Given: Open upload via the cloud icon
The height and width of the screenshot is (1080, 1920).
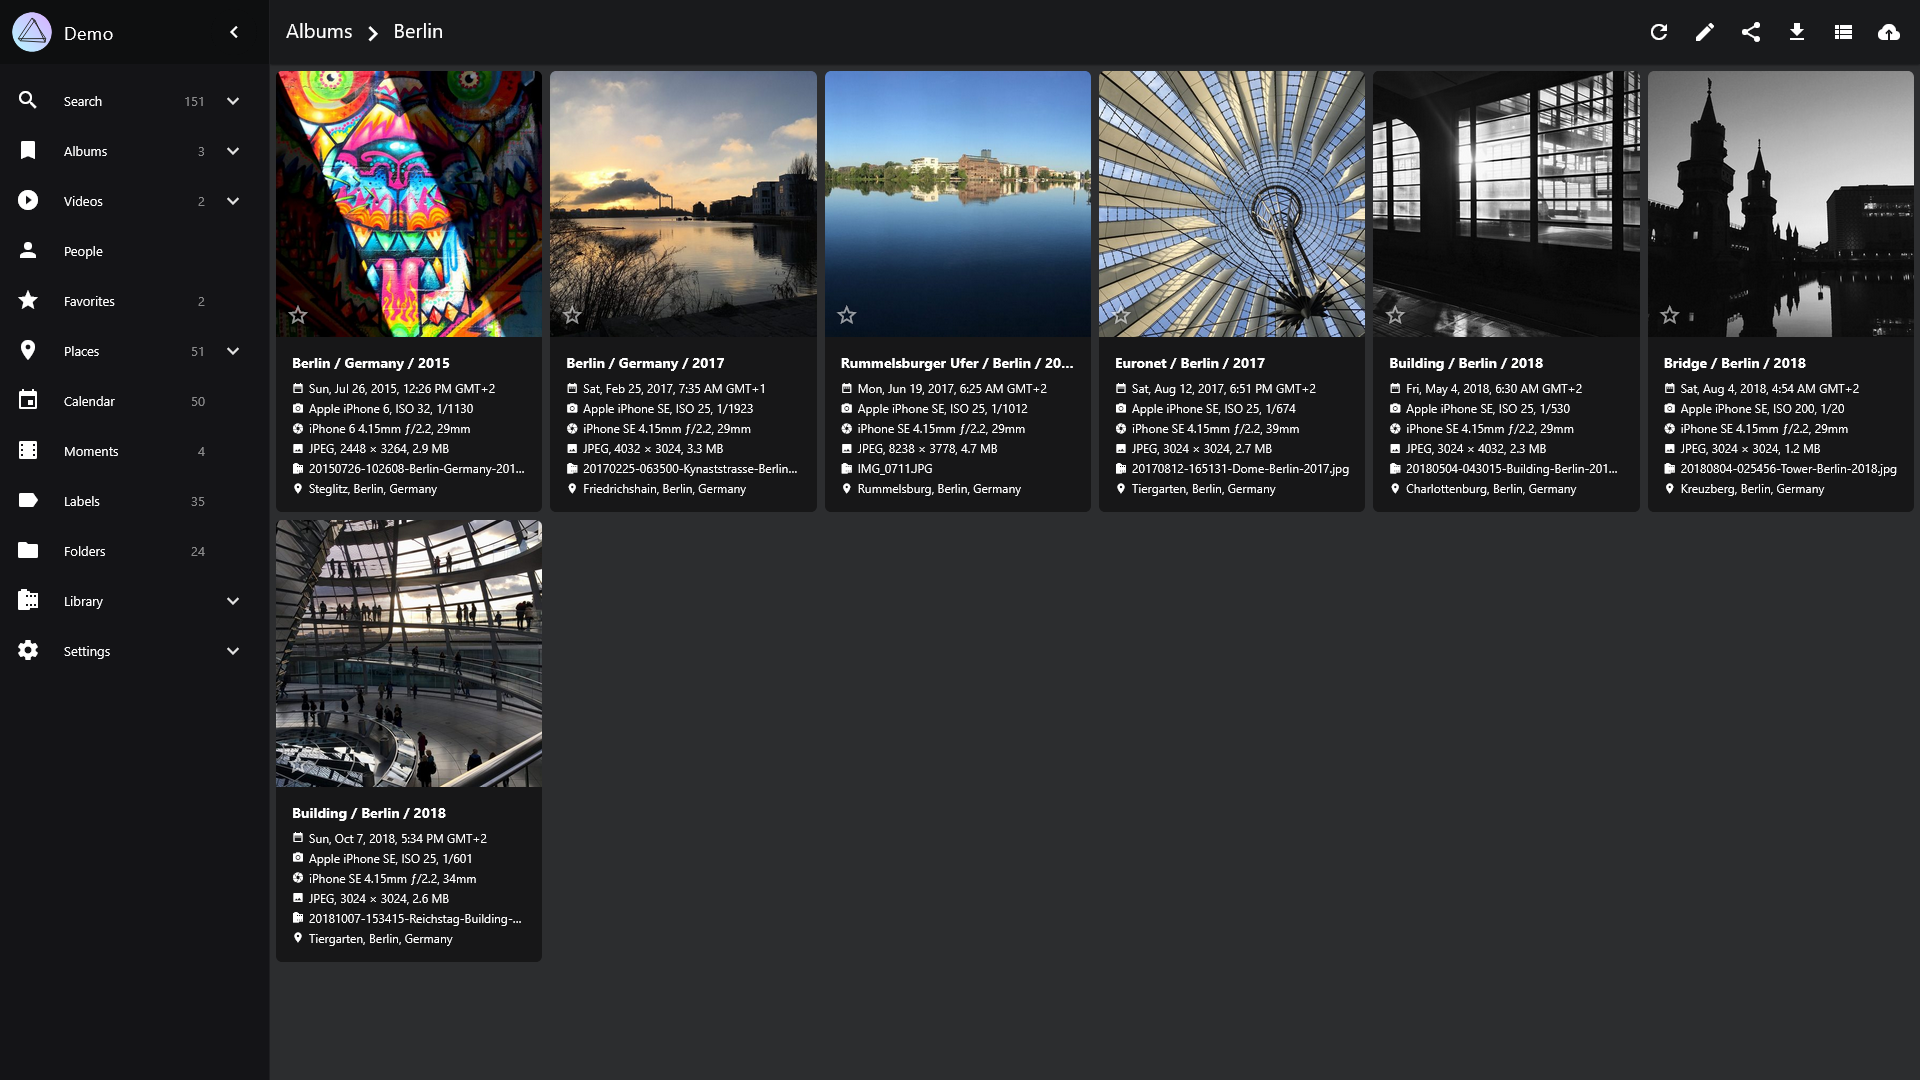Looking at the screenshot, I should [x=1888, y=32].
